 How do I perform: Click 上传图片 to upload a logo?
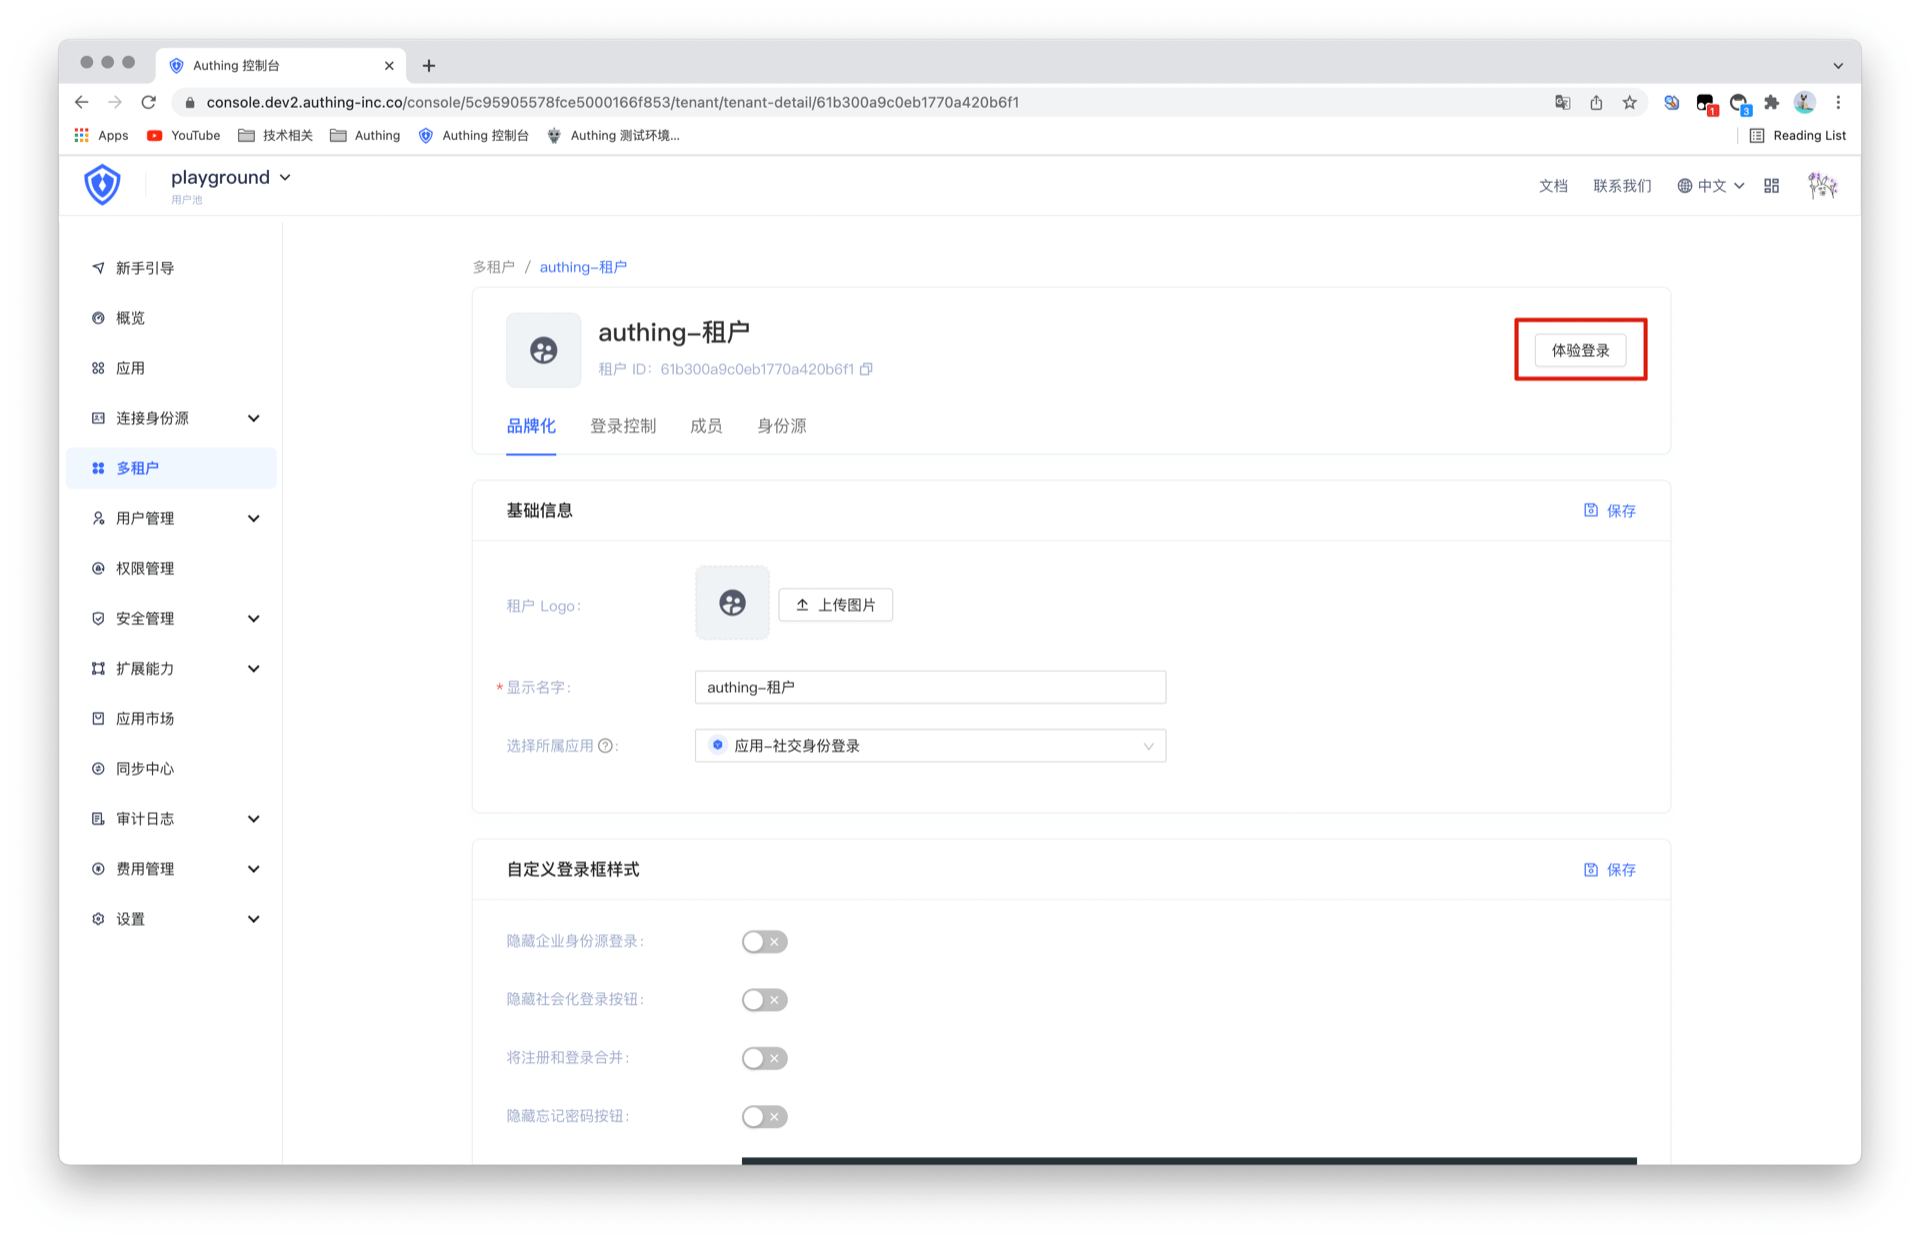click(835, 605)
